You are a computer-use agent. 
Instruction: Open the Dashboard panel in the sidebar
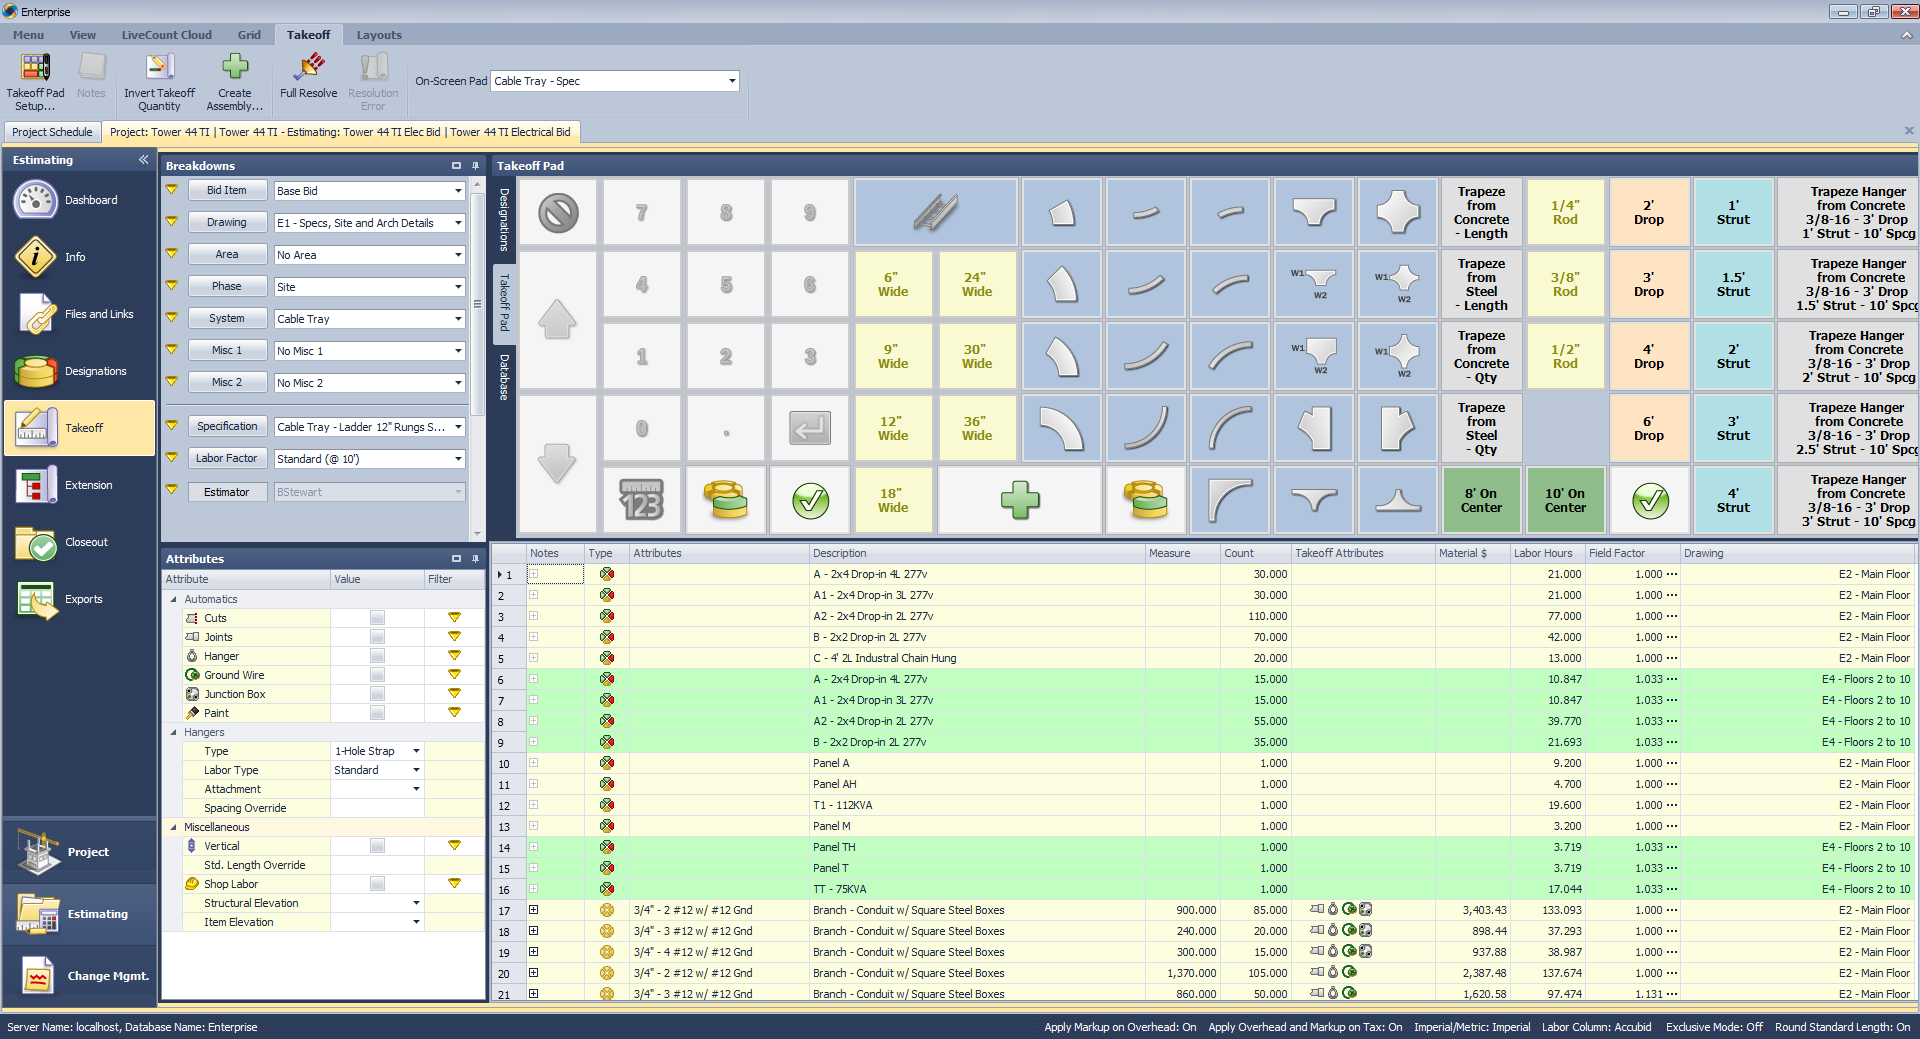pyautogui.click(x=36, y=200)
